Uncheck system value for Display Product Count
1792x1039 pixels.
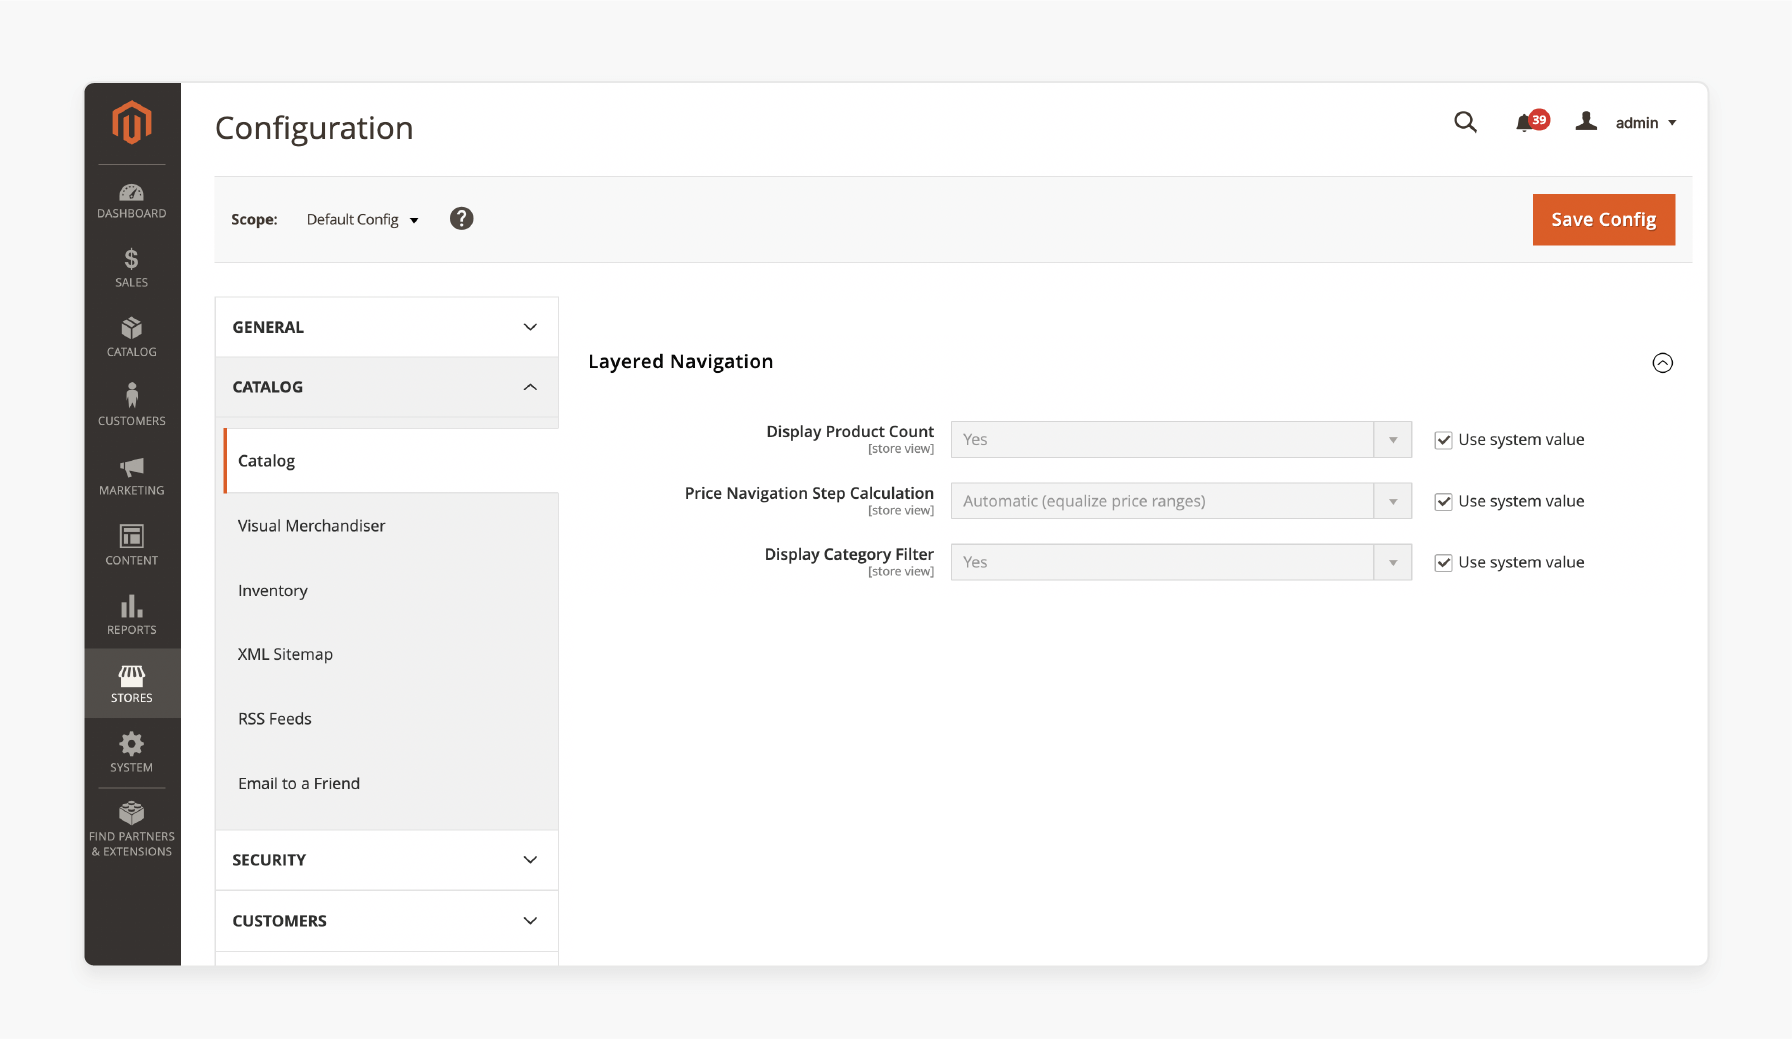[1443, 440]
